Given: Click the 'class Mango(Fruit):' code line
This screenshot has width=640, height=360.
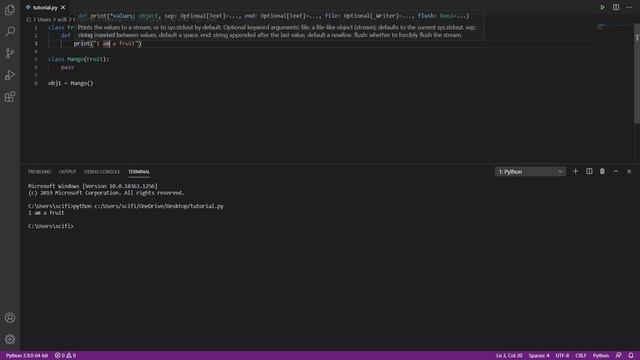Looking at the screenshot, I should pos(78,59).
